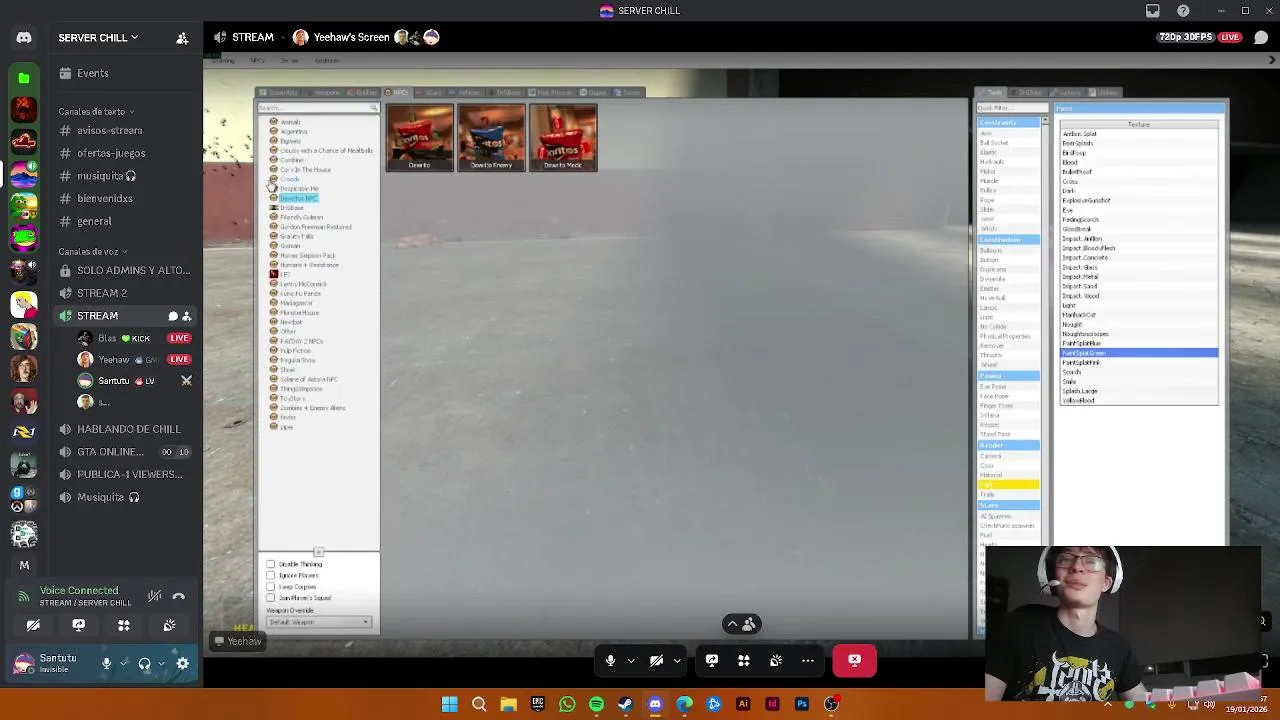
Task: Open microphone options arrow in user panel
Action: point(123,663)
